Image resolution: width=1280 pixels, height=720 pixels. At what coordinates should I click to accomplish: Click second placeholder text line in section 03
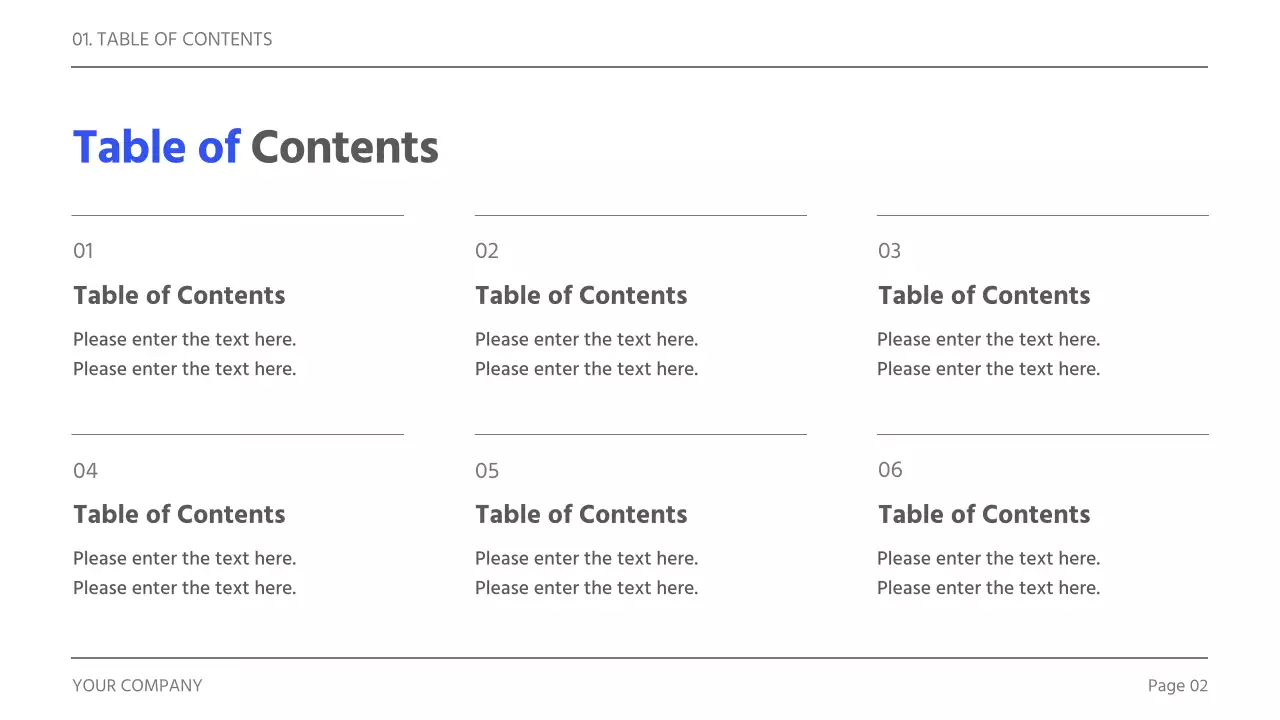[988, 369]
